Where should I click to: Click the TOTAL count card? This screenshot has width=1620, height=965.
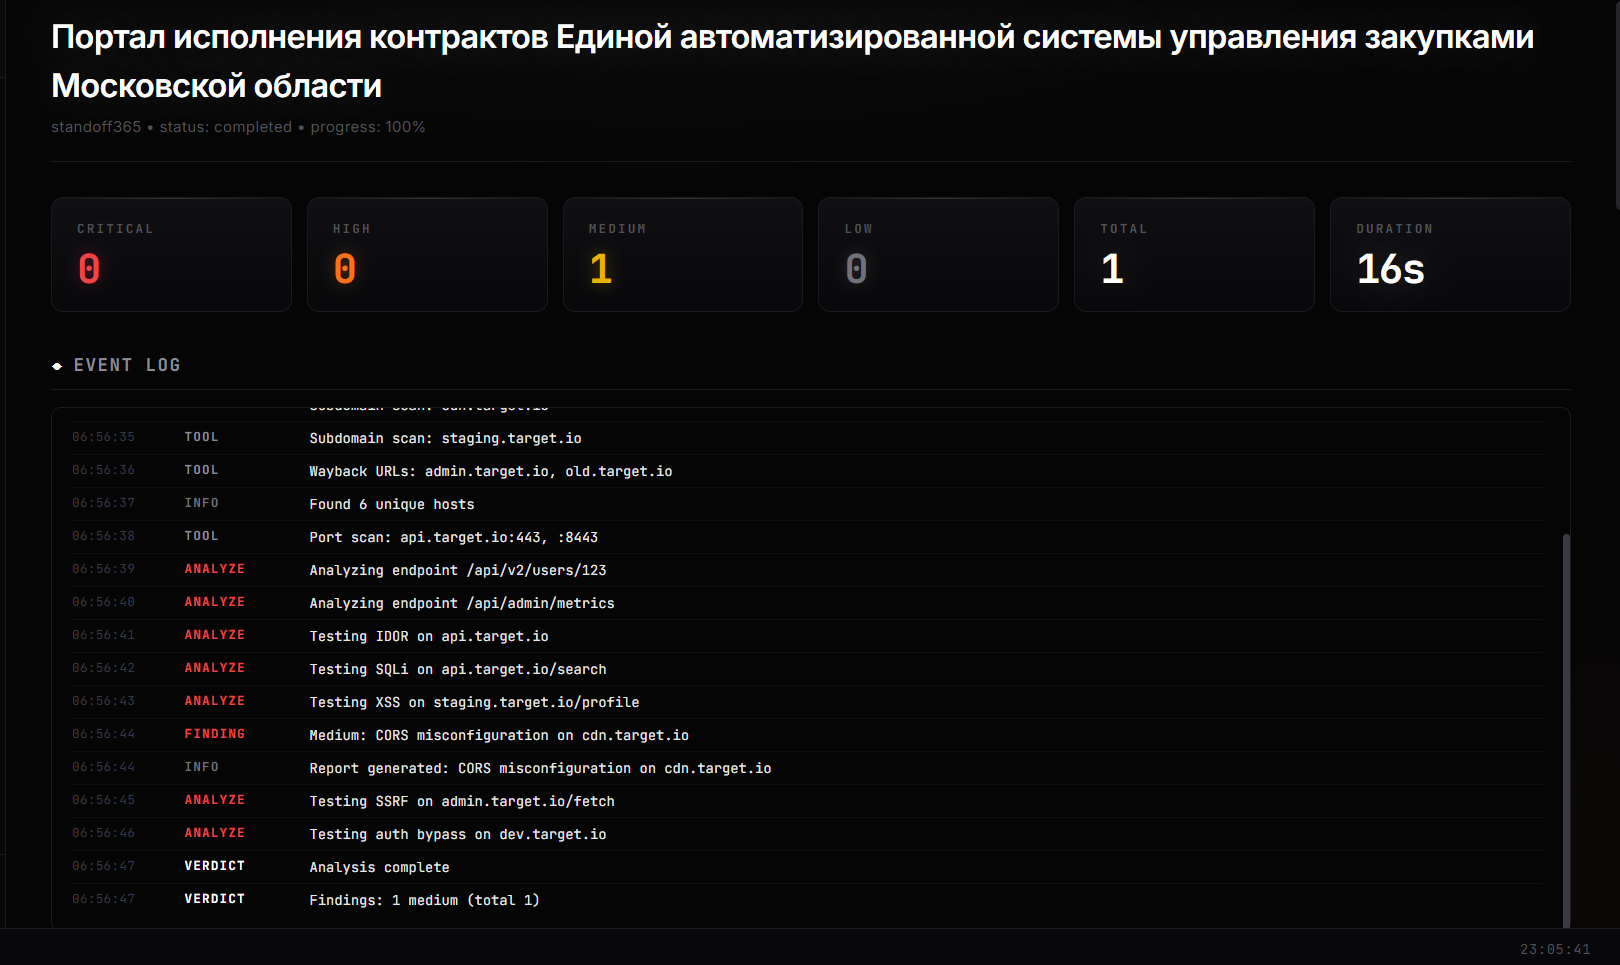click(1194, 254)
